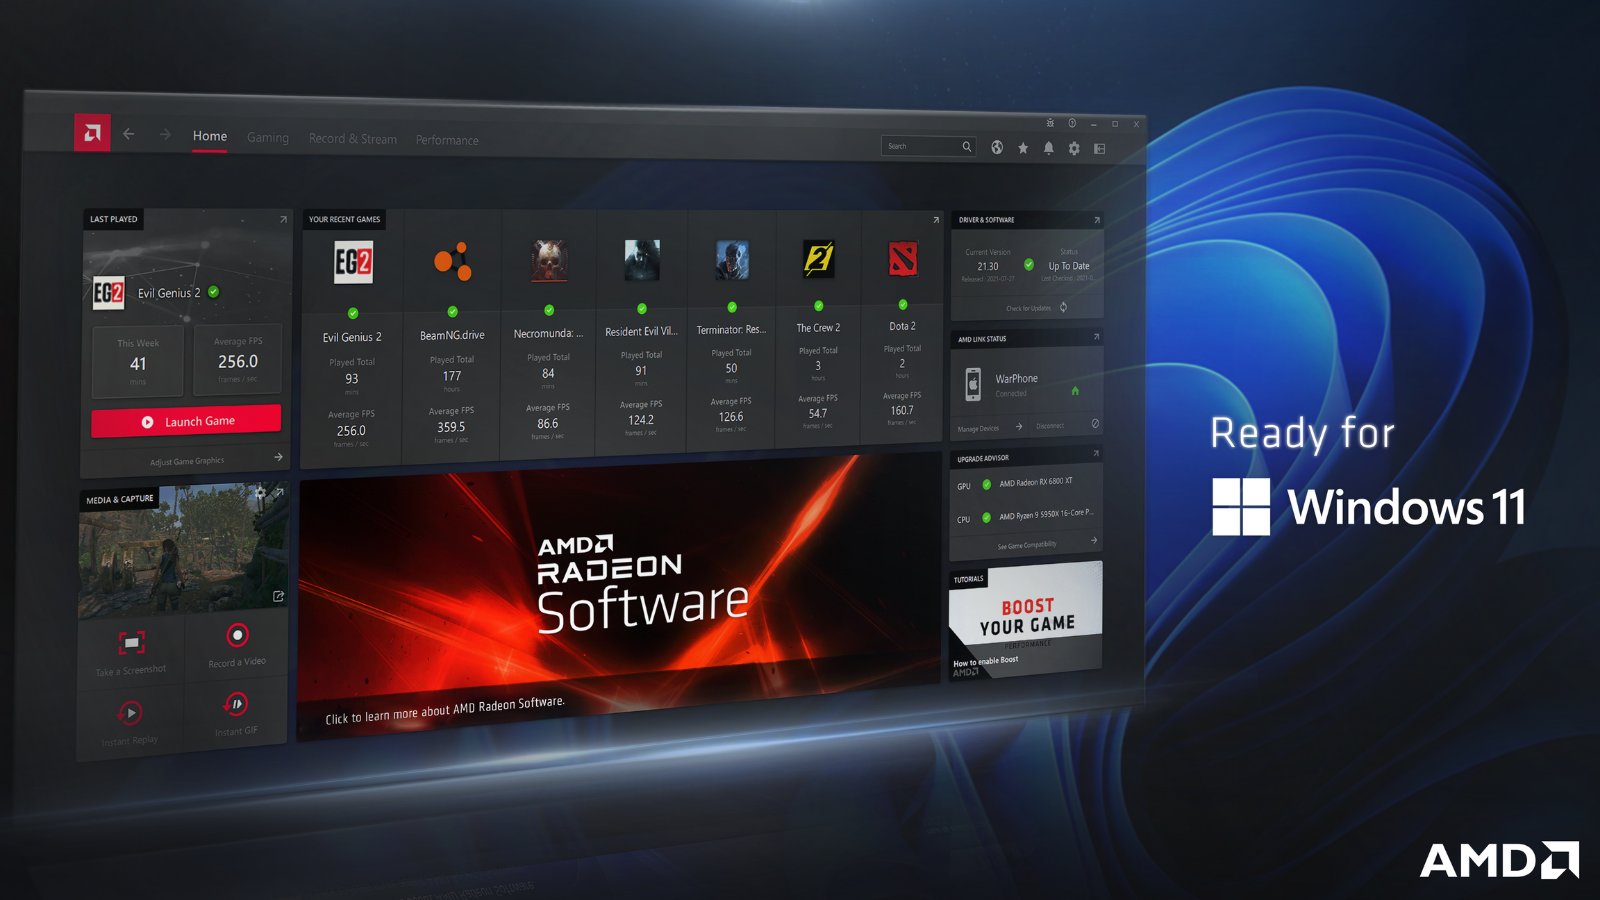Open the web browser globe icon
Viewport: 1600px width, 900px height.
click(x=997, y=147)
